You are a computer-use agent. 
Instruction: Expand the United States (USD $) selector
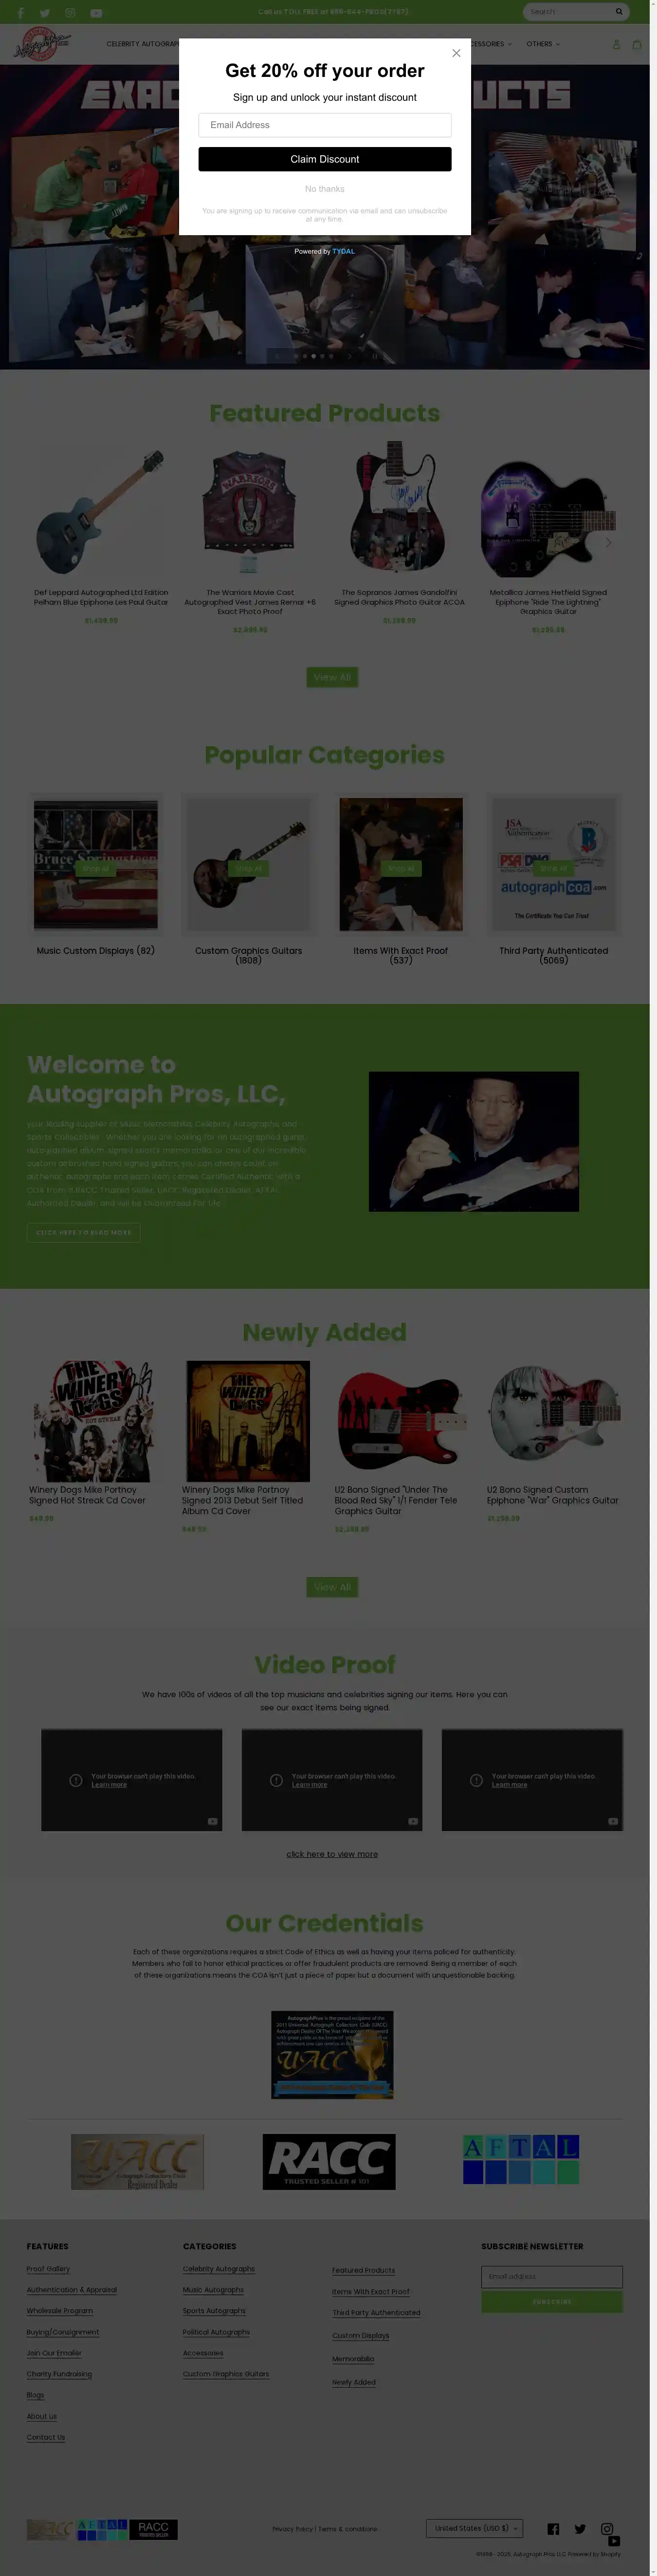pyautogui.click(x=475, y=2528)
